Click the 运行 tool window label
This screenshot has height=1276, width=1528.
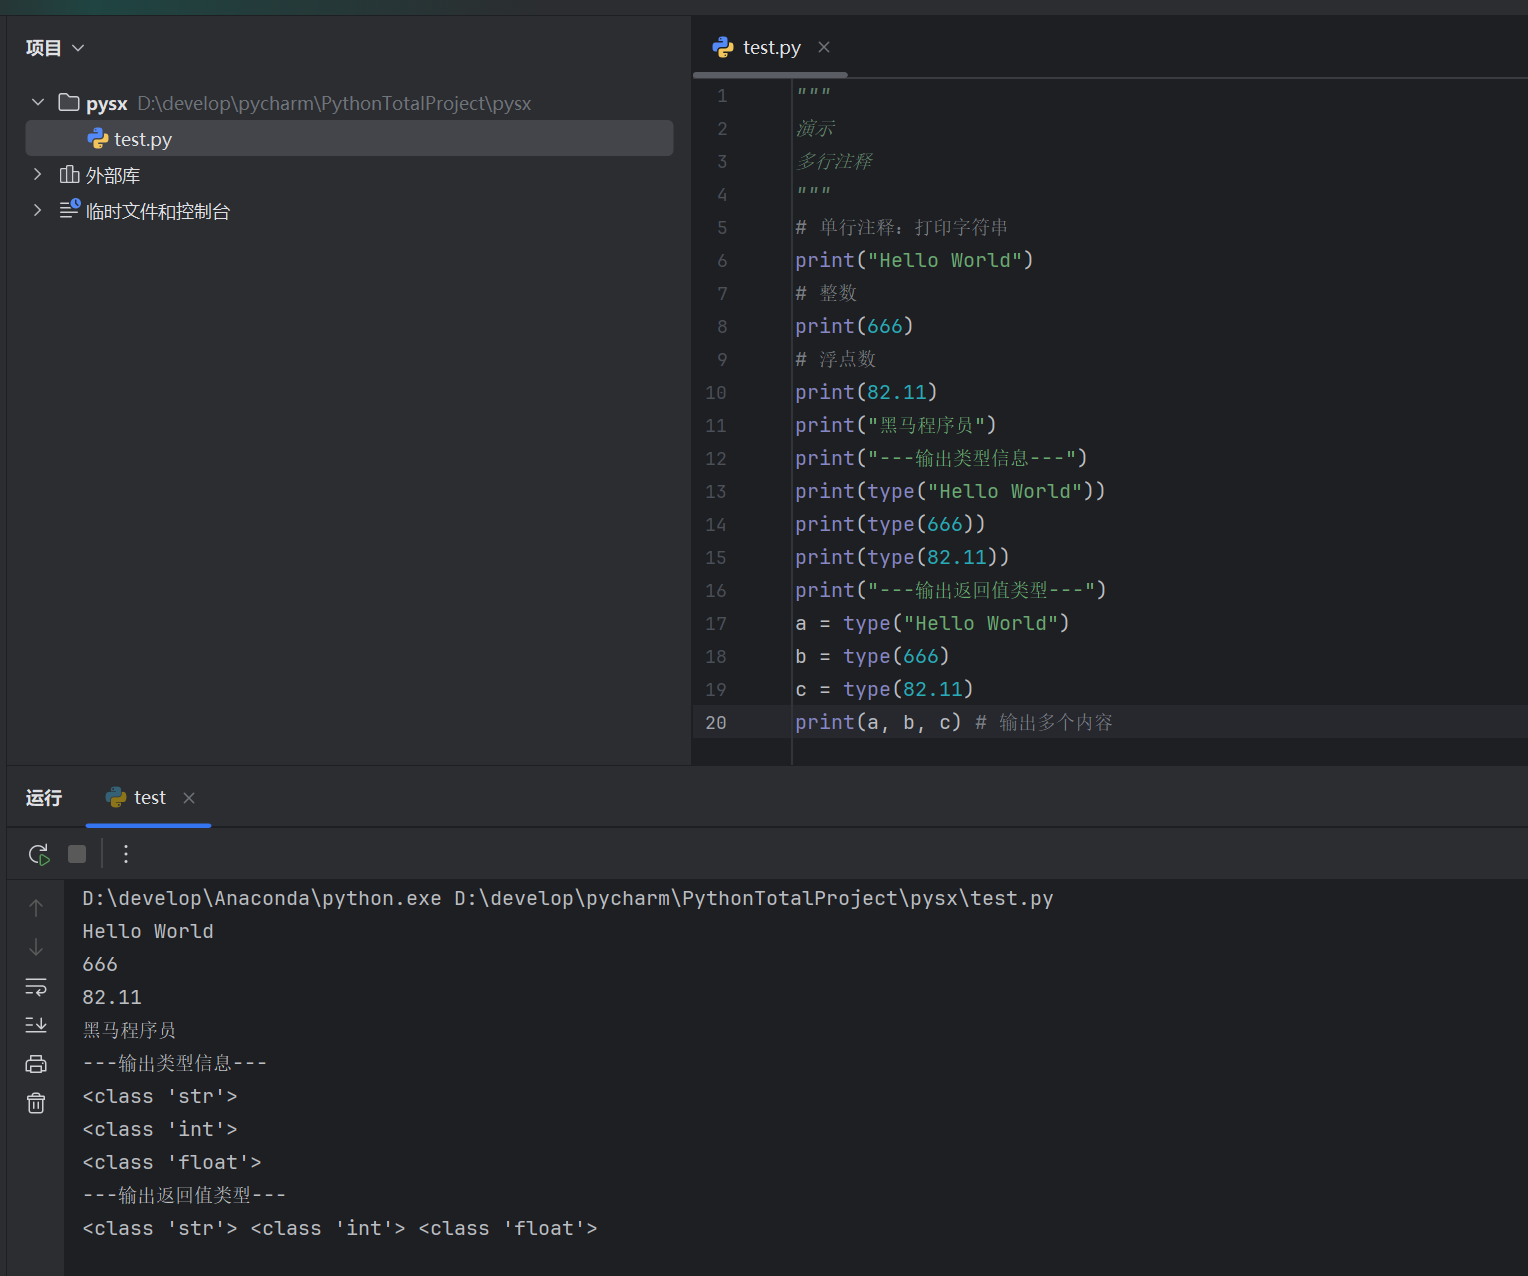point(44,797)
